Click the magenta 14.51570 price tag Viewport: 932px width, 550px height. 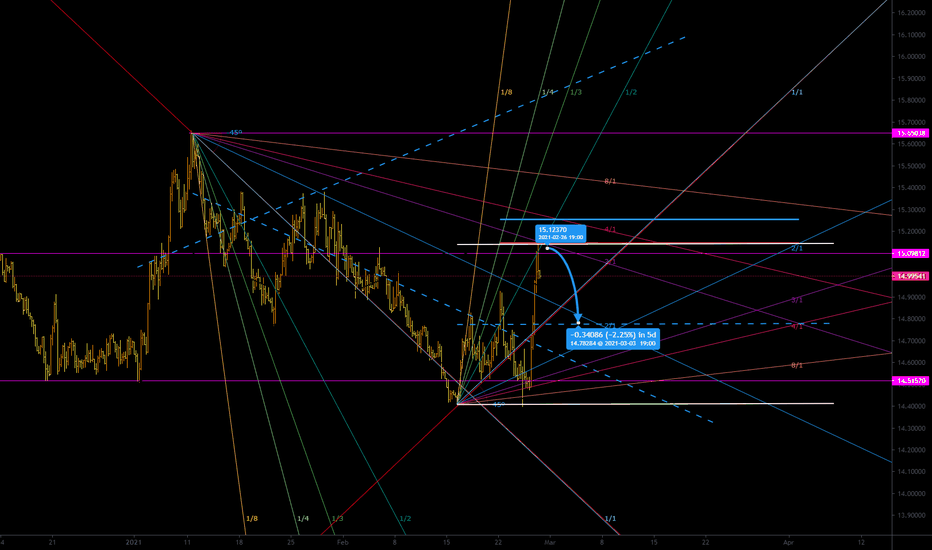coord(911,381)
